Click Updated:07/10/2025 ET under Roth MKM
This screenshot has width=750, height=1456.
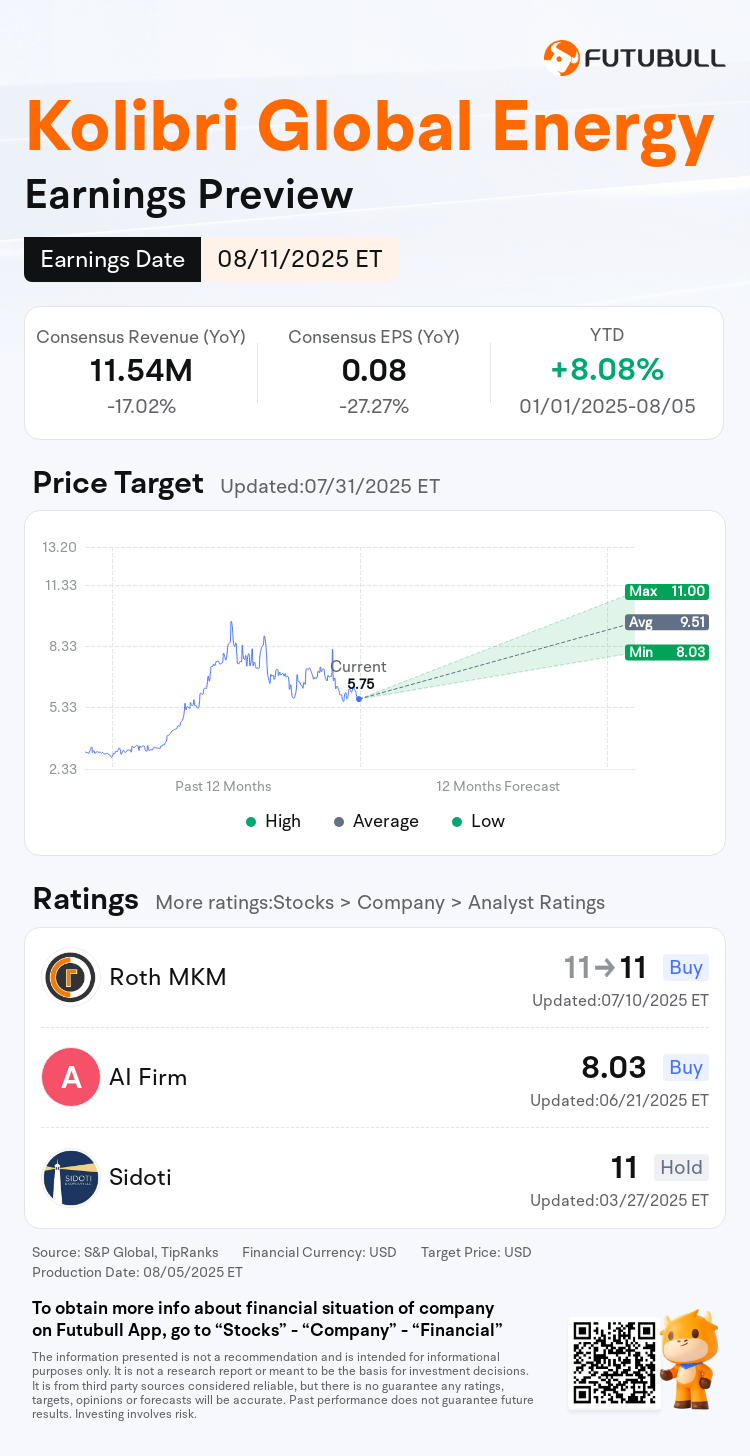click(x=620, y=1000)
